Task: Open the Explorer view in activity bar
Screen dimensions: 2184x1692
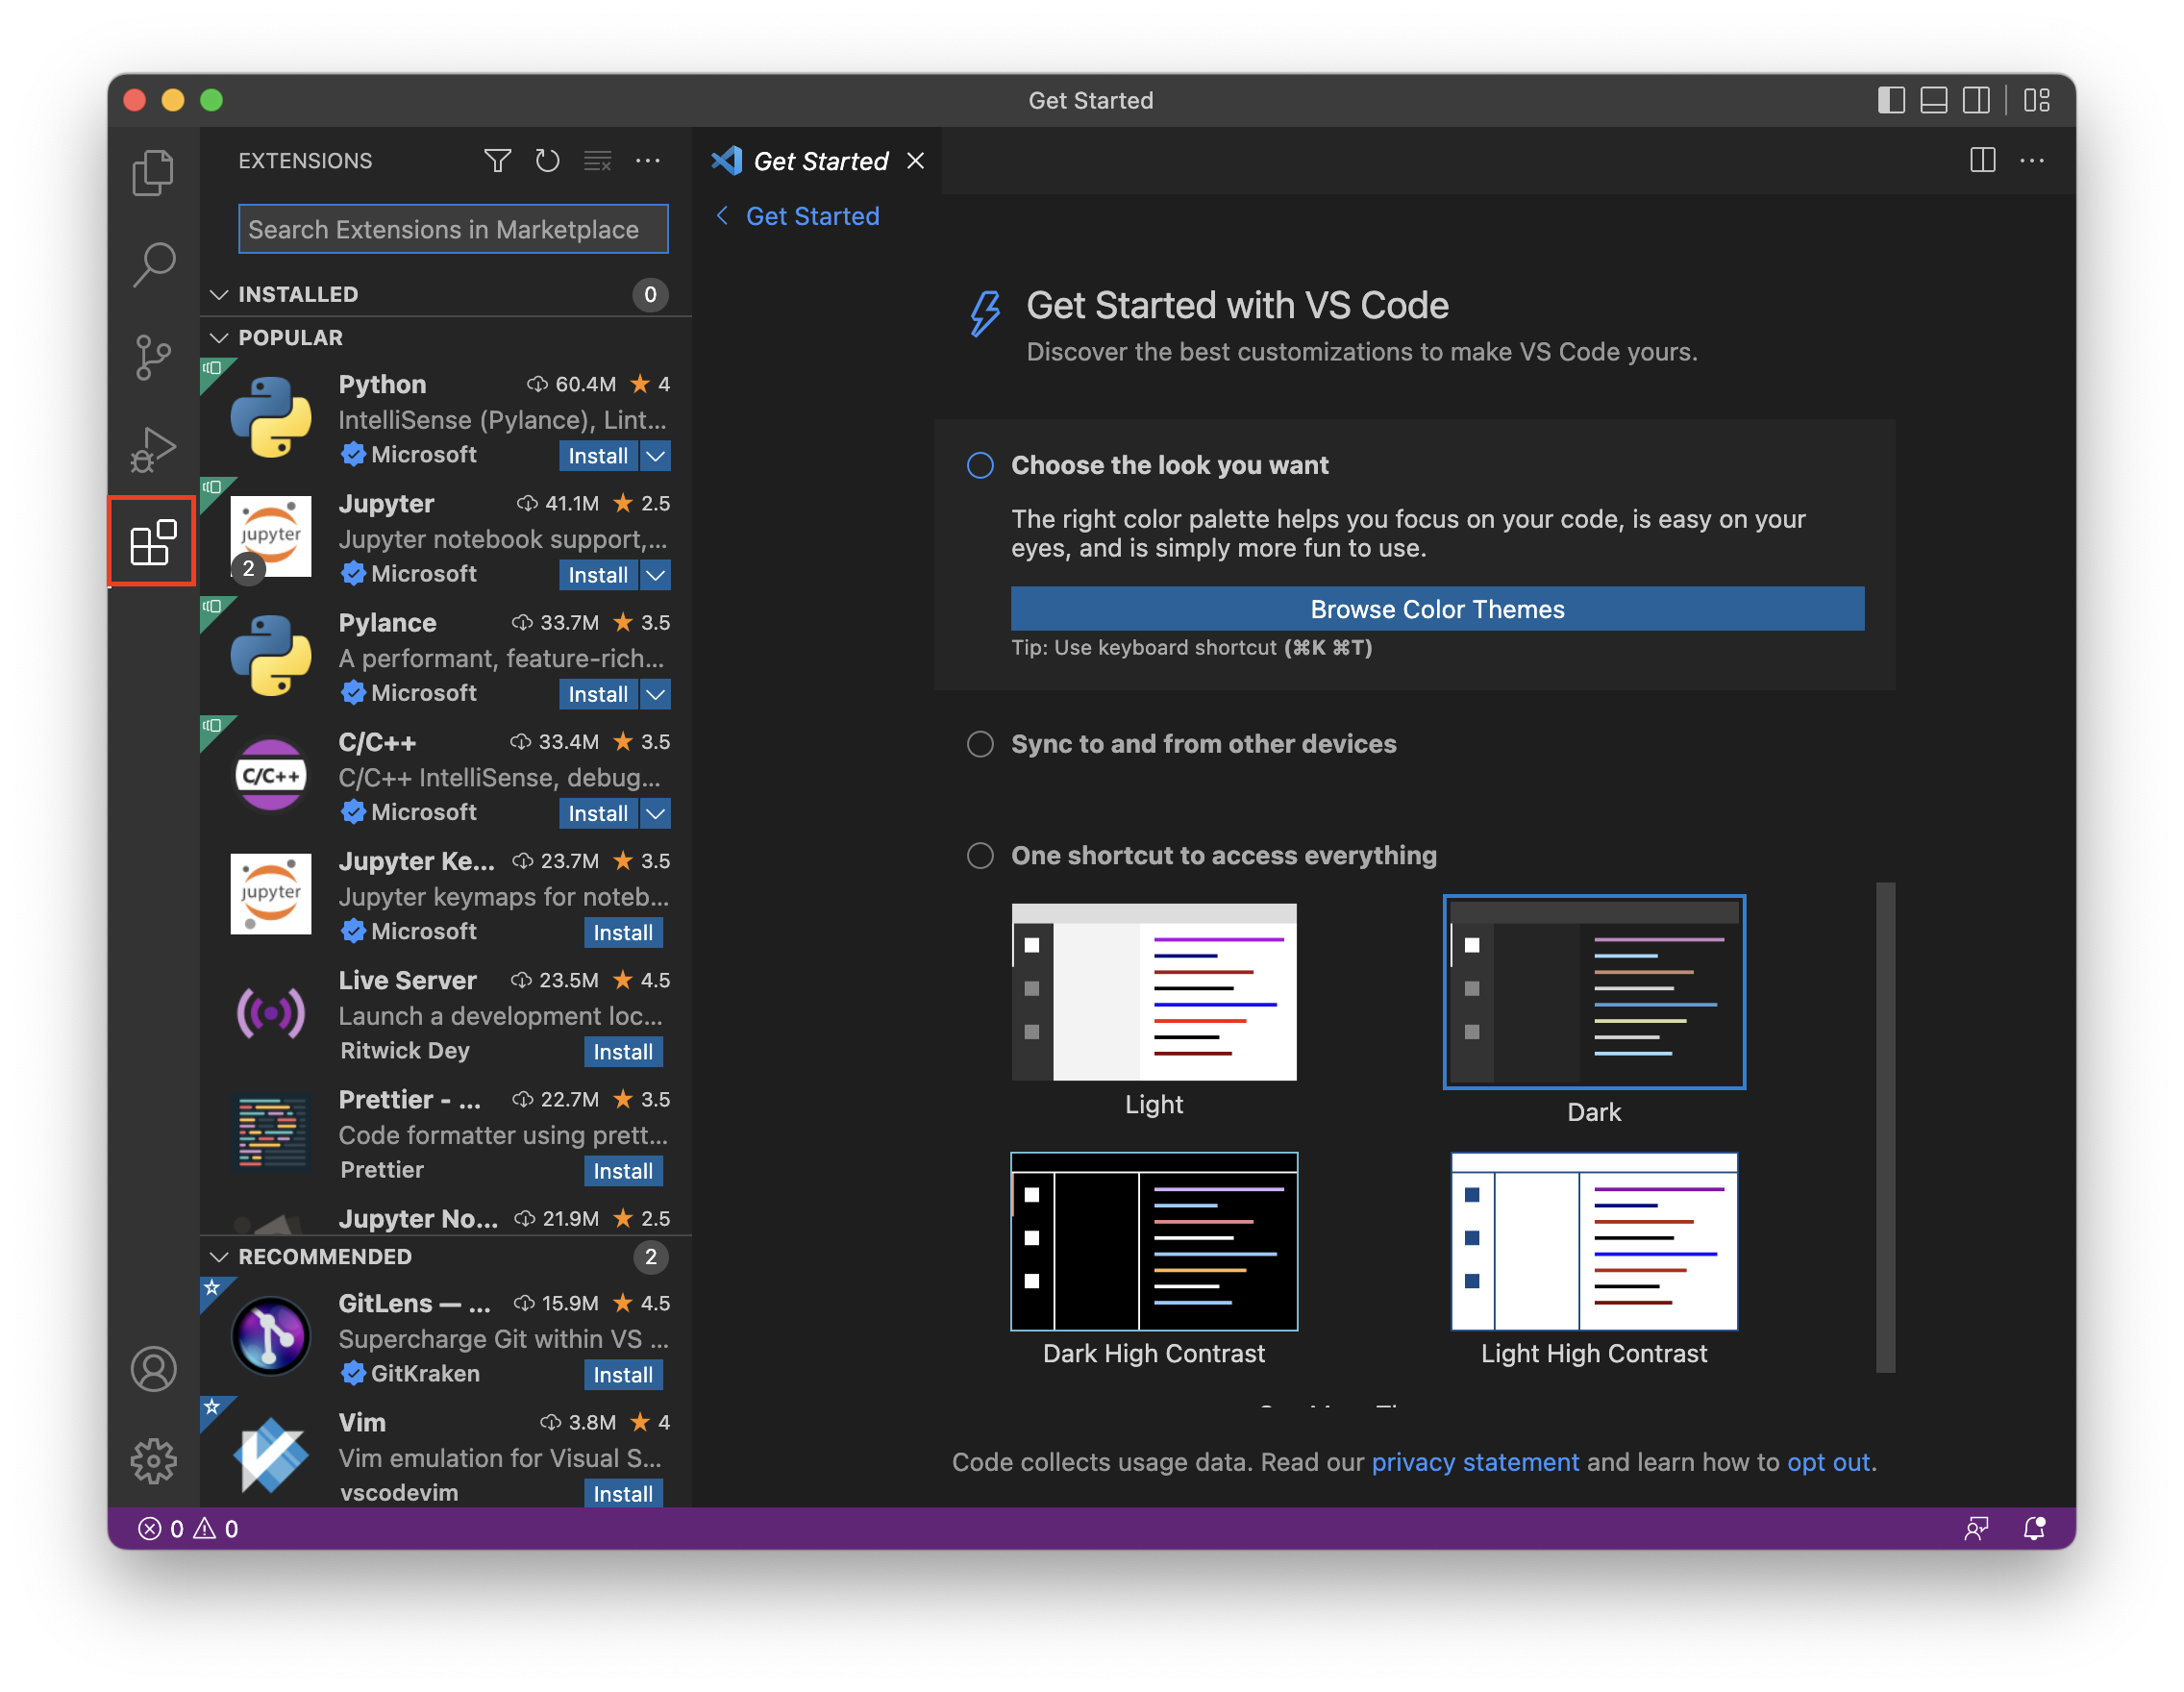Action: coord(152,172)
